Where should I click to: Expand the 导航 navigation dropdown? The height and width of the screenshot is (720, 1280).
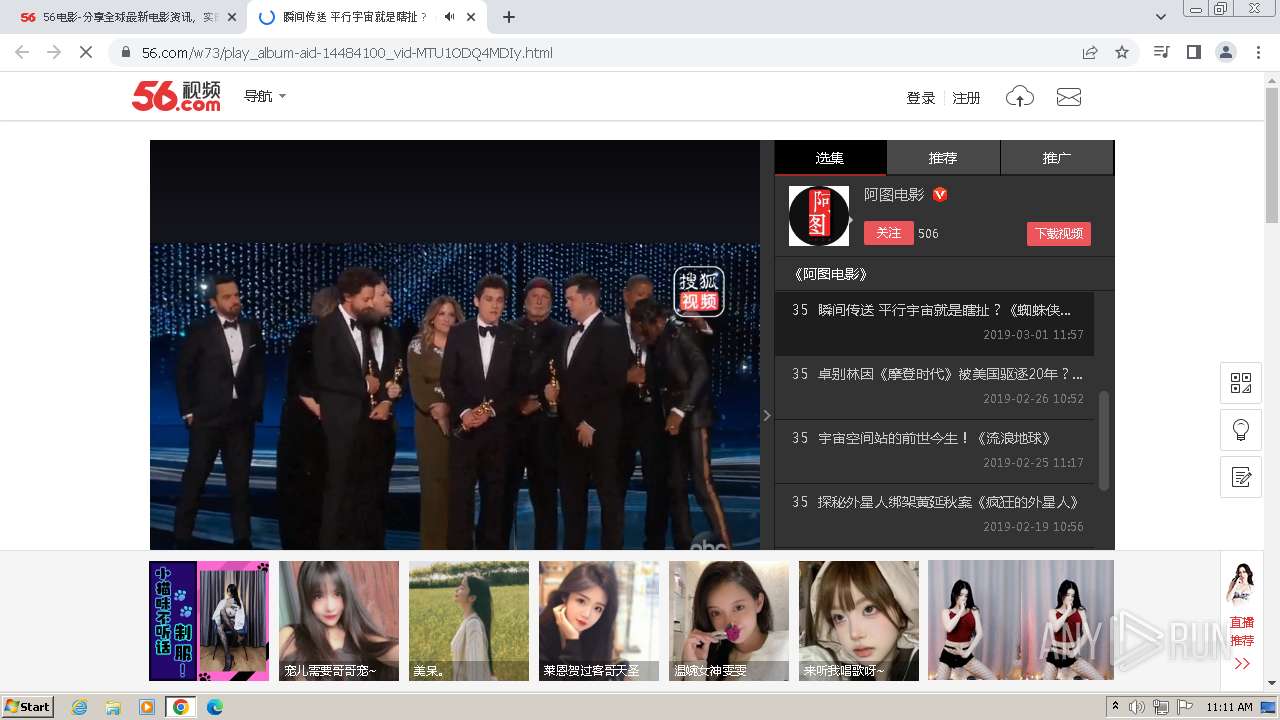265,96
